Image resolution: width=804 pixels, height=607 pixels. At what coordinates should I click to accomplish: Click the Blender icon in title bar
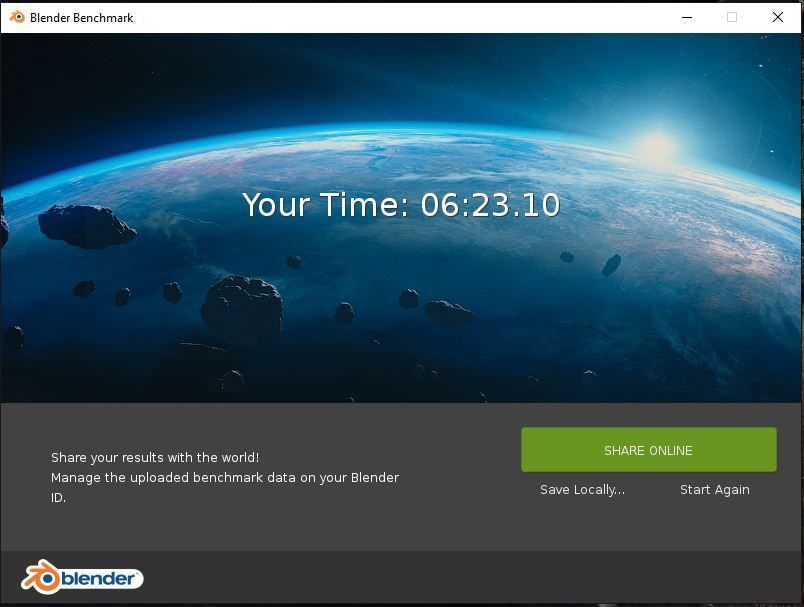tap(17, 17)
